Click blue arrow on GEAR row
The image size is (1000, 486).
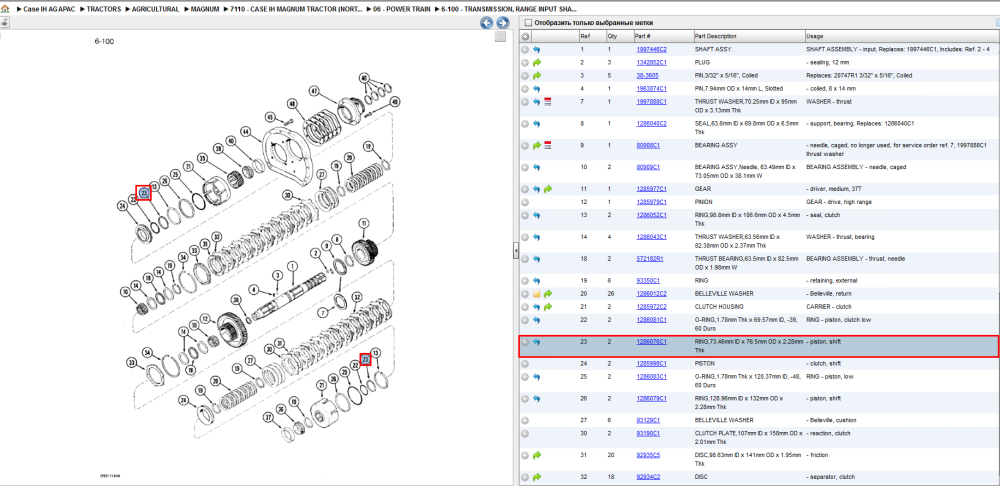[x=536, y=189]
